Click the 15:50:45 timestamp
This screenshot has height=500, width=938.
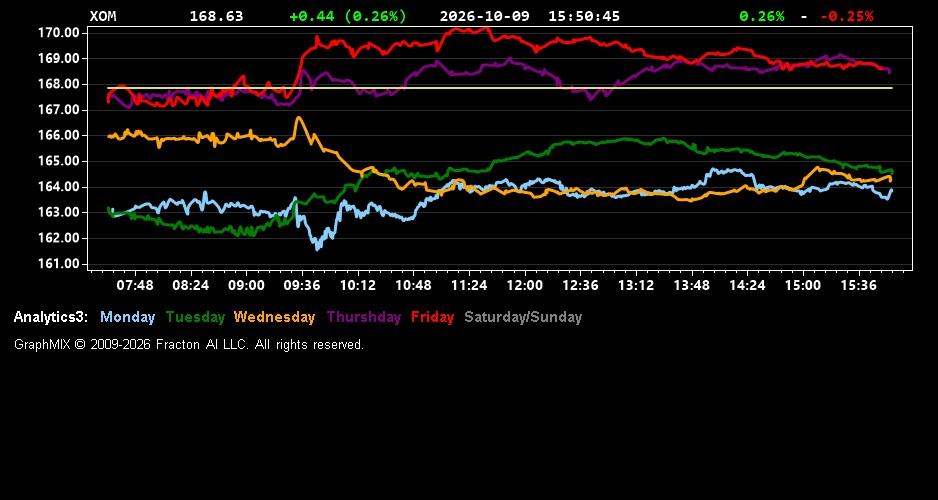pyautogui.click(x=584, y=16)
